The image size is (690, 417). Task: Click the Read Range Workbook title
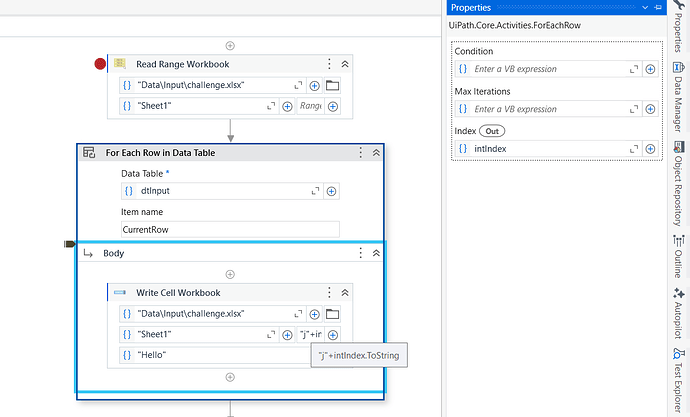point(183,64)
